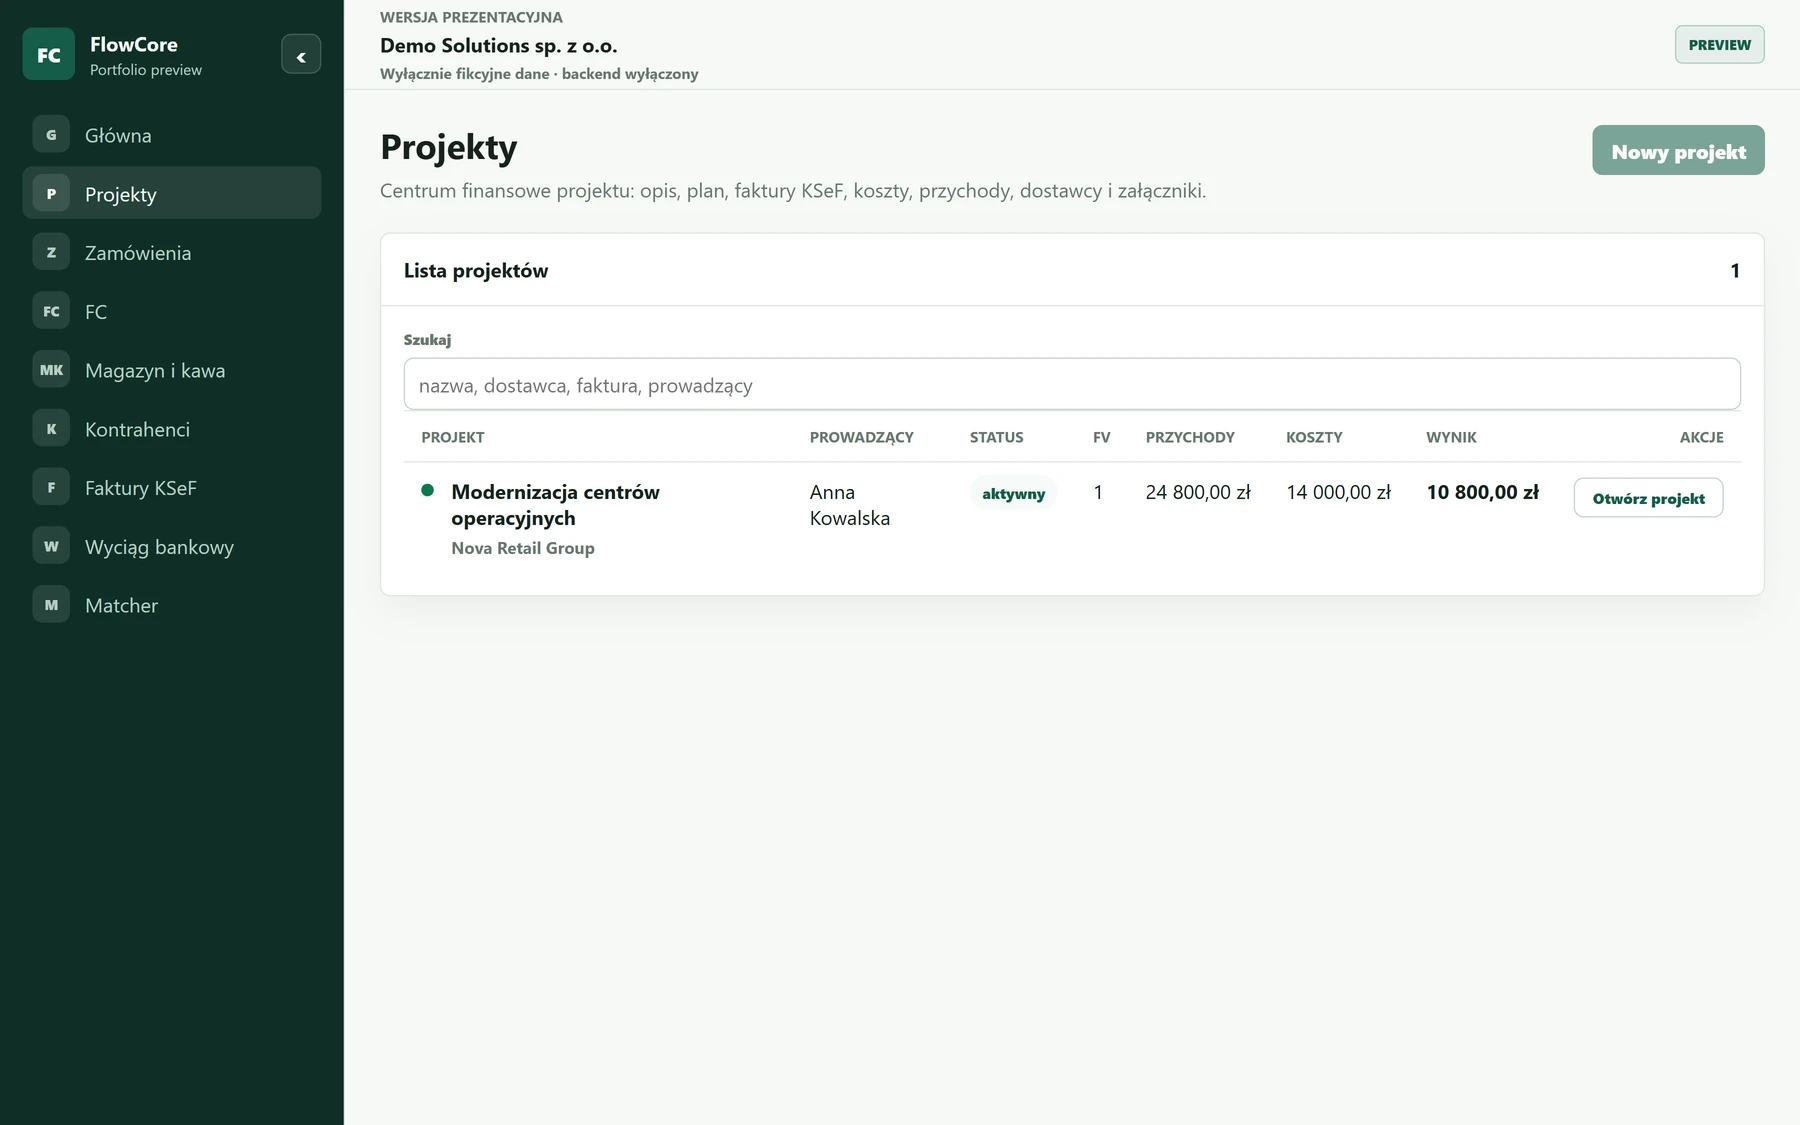The image size is (1800, 1125).
Task: Click the 24 800,00 zł revenue value
Action: pyautogui.click(x=1198, y=492)
